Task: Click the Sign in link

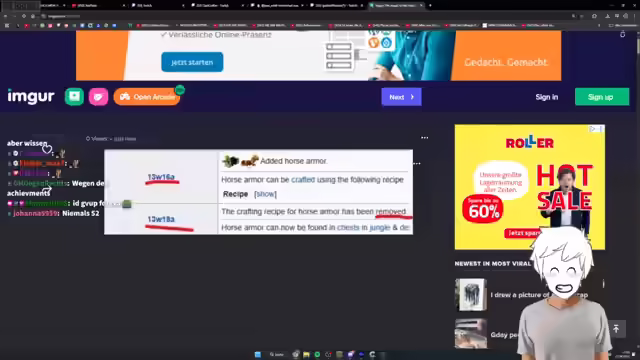Action: pos(547,97)
